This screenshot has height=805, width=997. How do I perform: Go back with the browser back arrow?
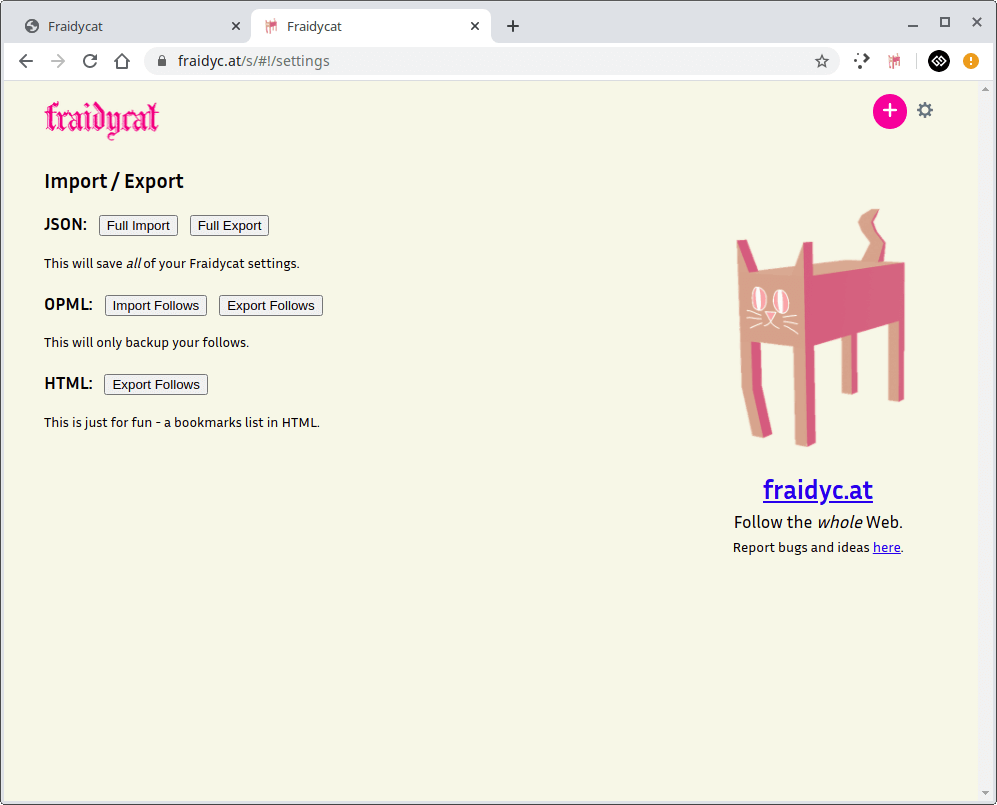coord(26,61)
